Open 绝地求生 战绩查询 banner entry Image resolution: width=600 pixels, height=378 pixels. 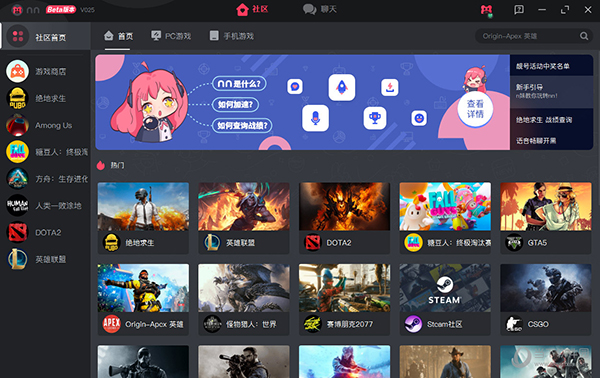pyautogui.click(x=551, y=120)
